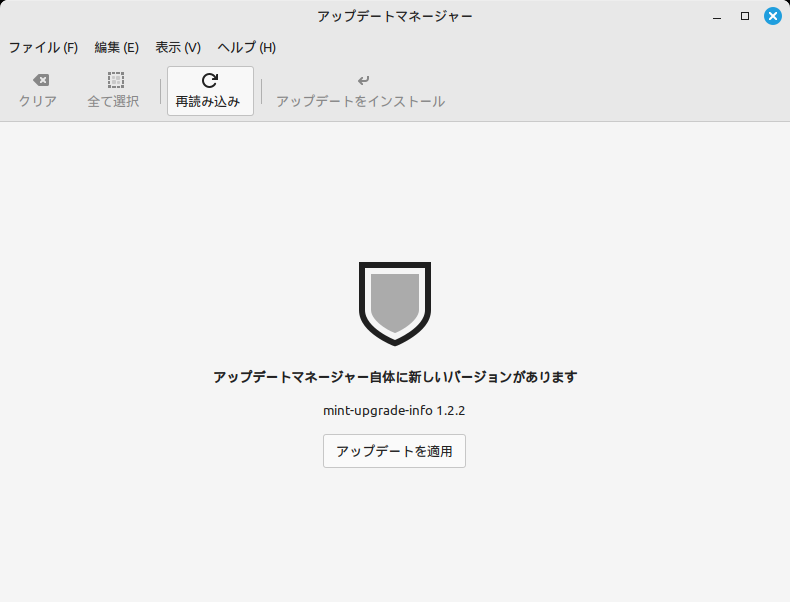Click the クリア (Clear) toolbar icon
This screenshot has width=790, height=602.
[41, 80]
